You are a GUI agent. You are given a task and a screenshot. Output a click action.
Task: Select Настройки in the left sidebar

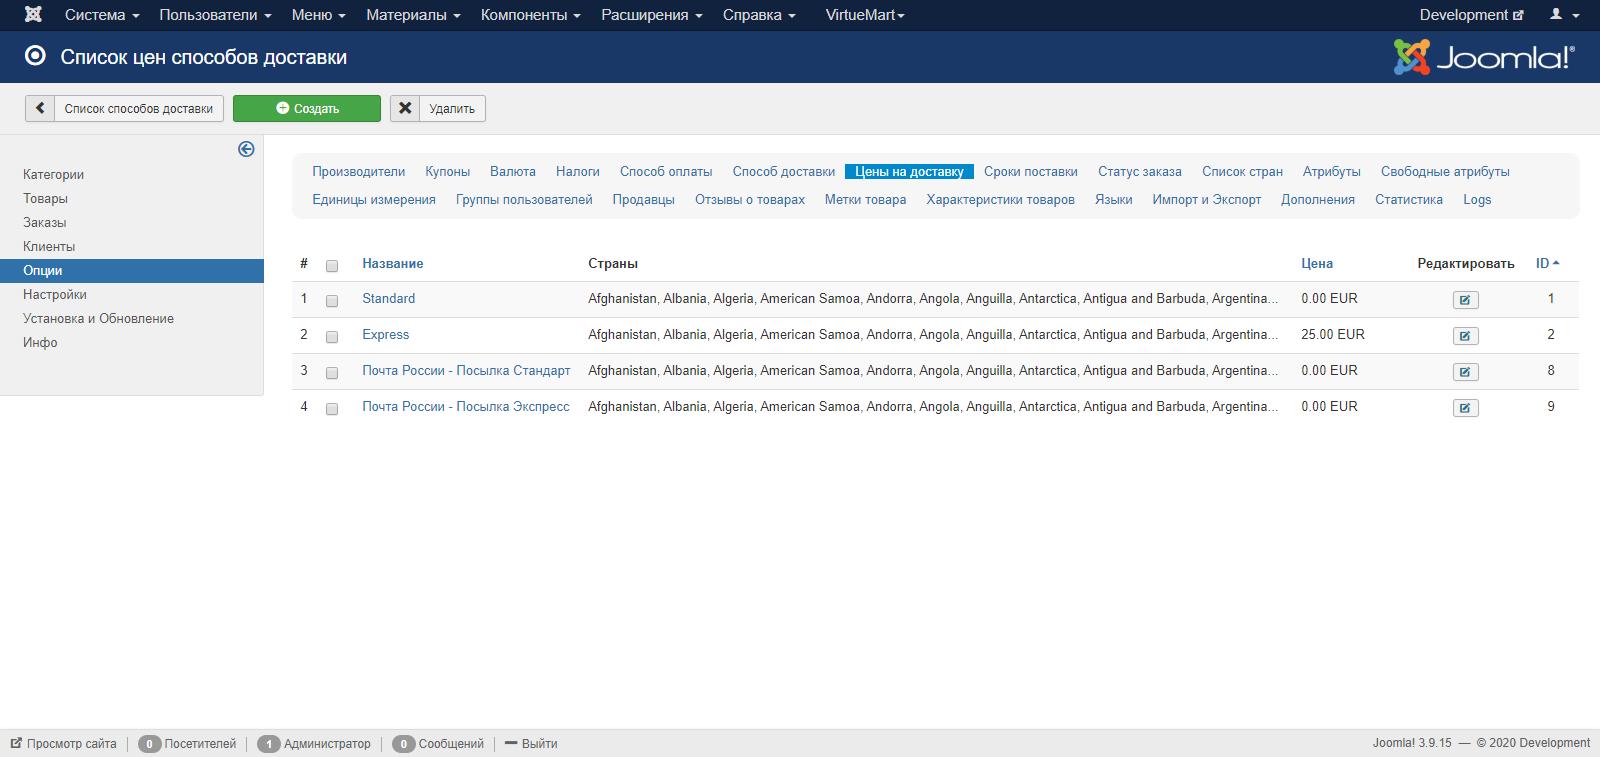click(x=55, y=294)
